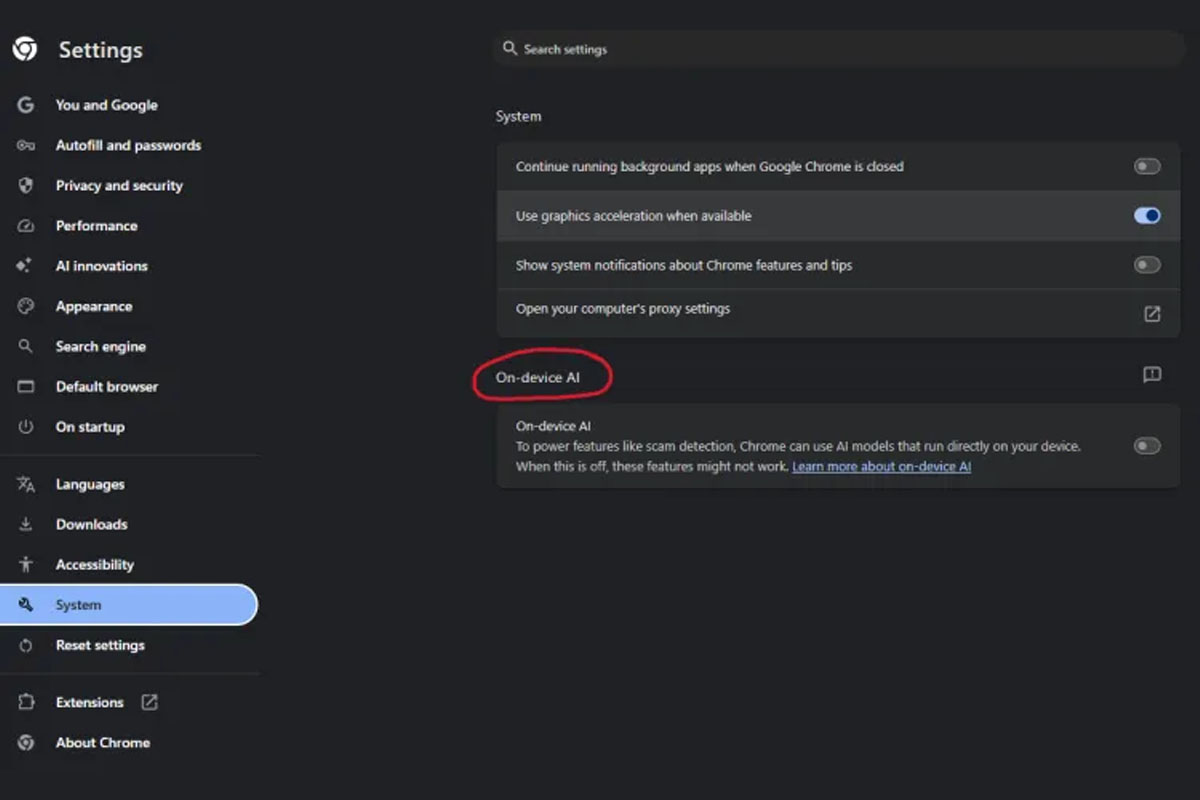Enable the On-device AI toggle
This screenshot has height=800, width=1200.
pyautogui.click(x=1147, y=446)
